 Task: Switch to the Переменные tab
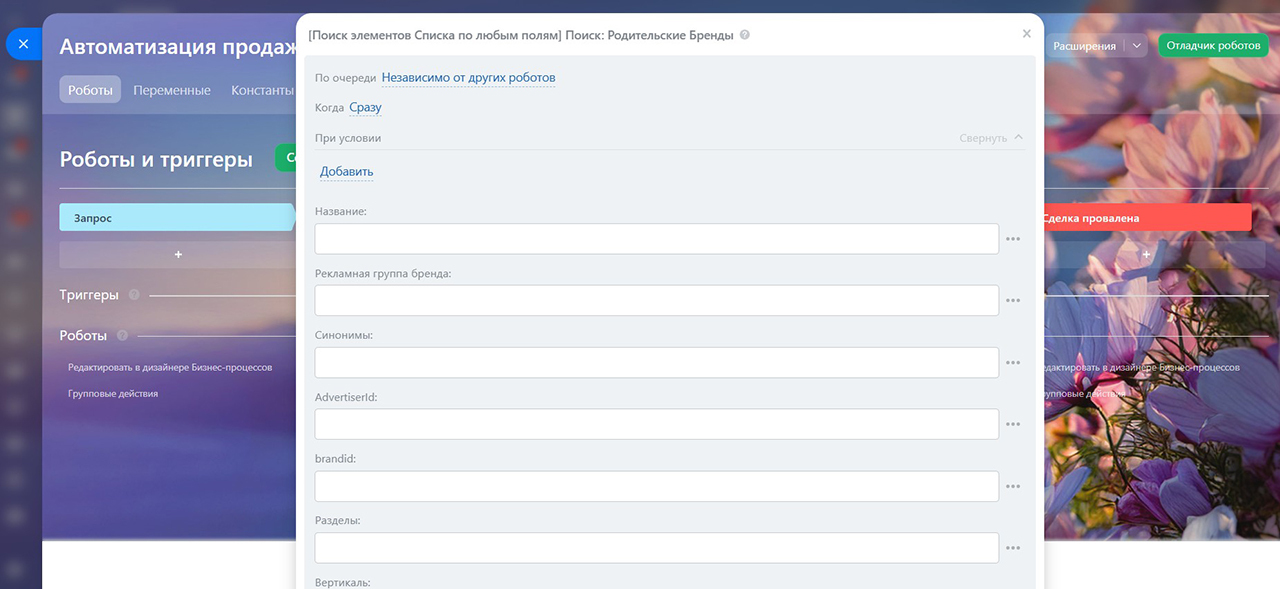point(172,90)
